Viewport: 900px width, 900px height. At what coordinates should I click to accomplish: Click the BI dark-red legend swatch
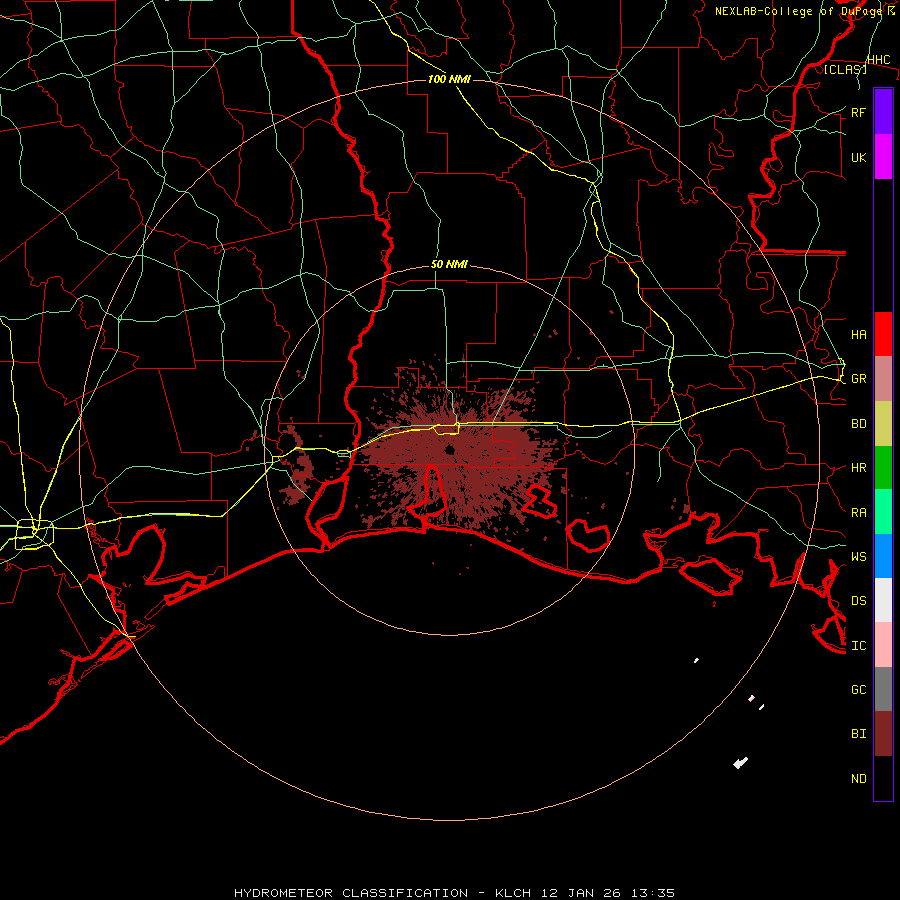tap(883, 734)
